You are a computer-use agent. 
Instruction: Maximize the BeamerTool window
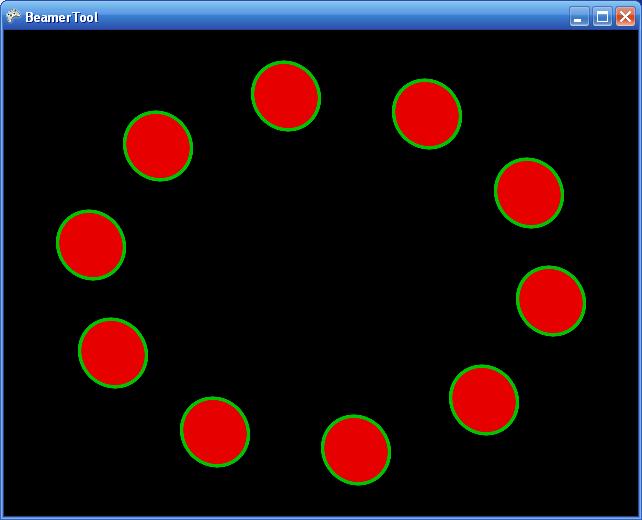tap(602, 17)
